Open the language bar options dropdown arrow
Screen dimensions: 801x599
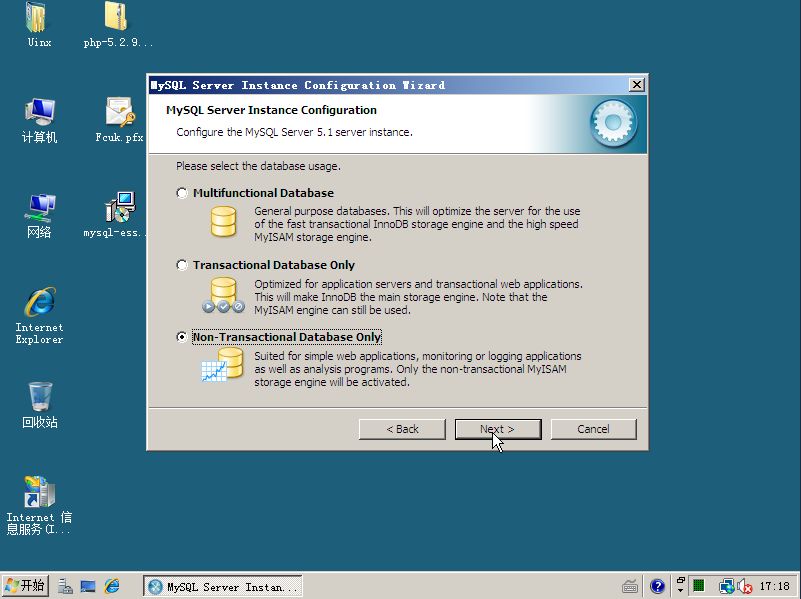coord(680,591)
